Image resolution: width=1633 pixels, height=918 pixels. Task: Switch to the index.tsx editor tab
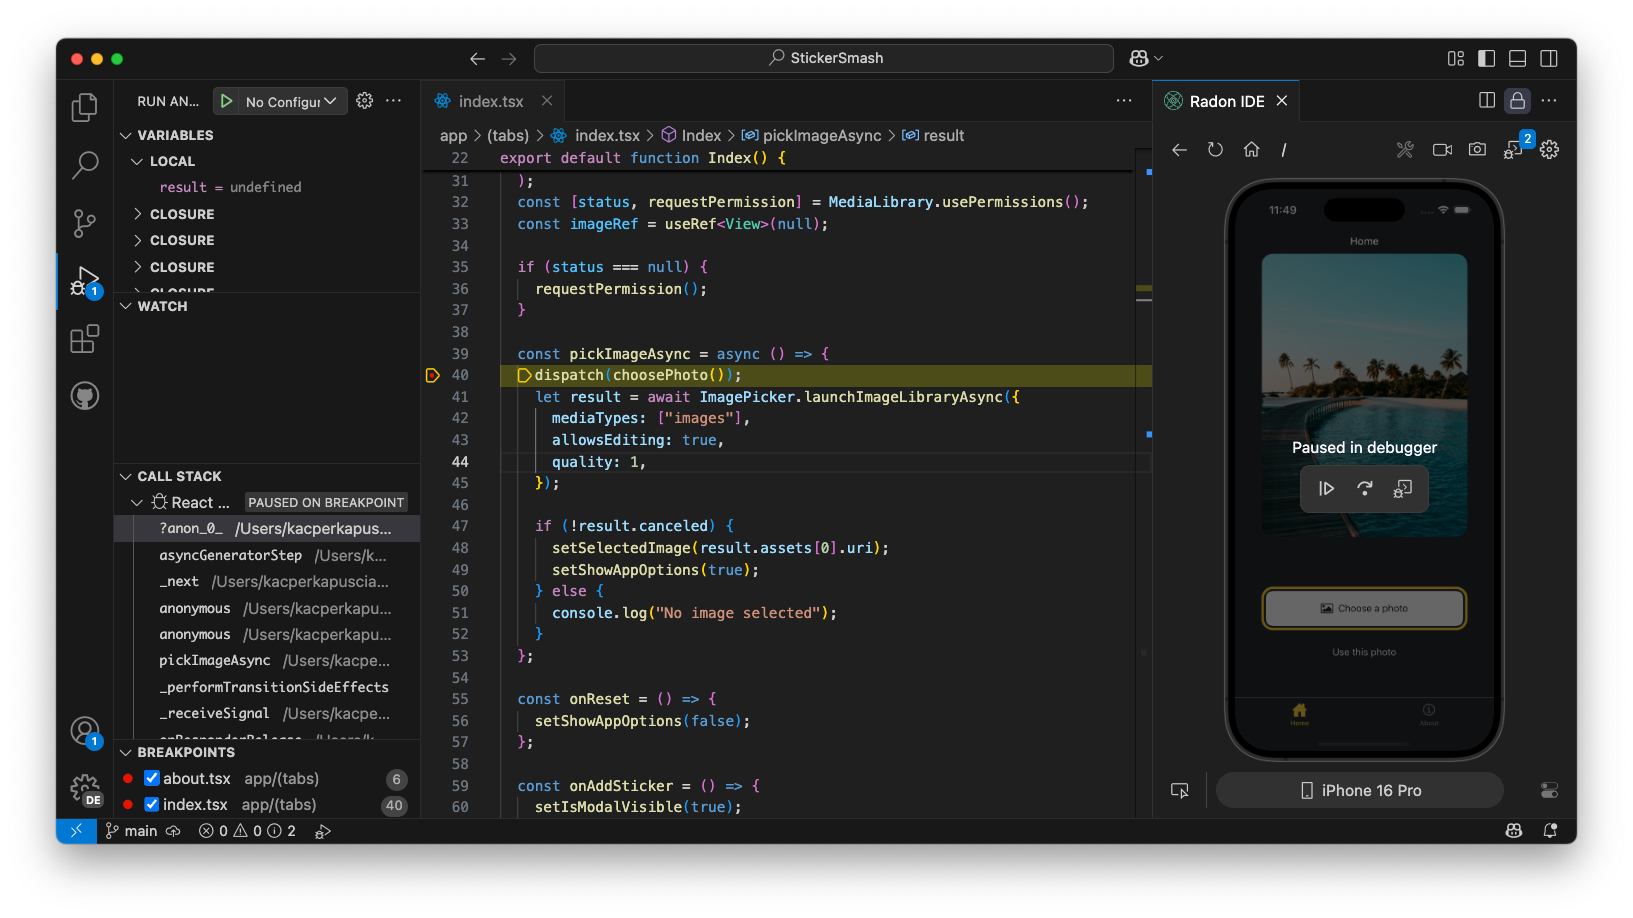490,102
